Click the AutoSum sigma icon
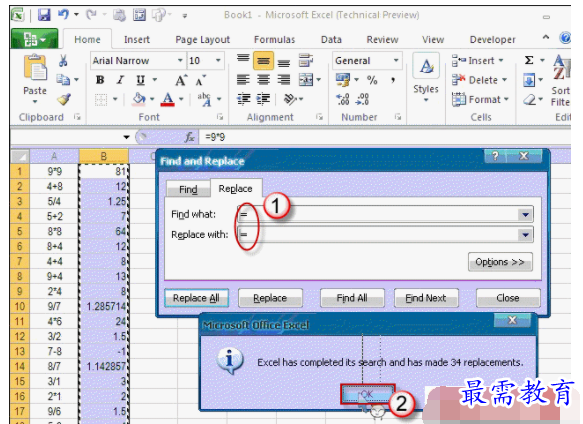Image resolution: width=583 pixels, height=424 pixels. (x=529, y=60)
